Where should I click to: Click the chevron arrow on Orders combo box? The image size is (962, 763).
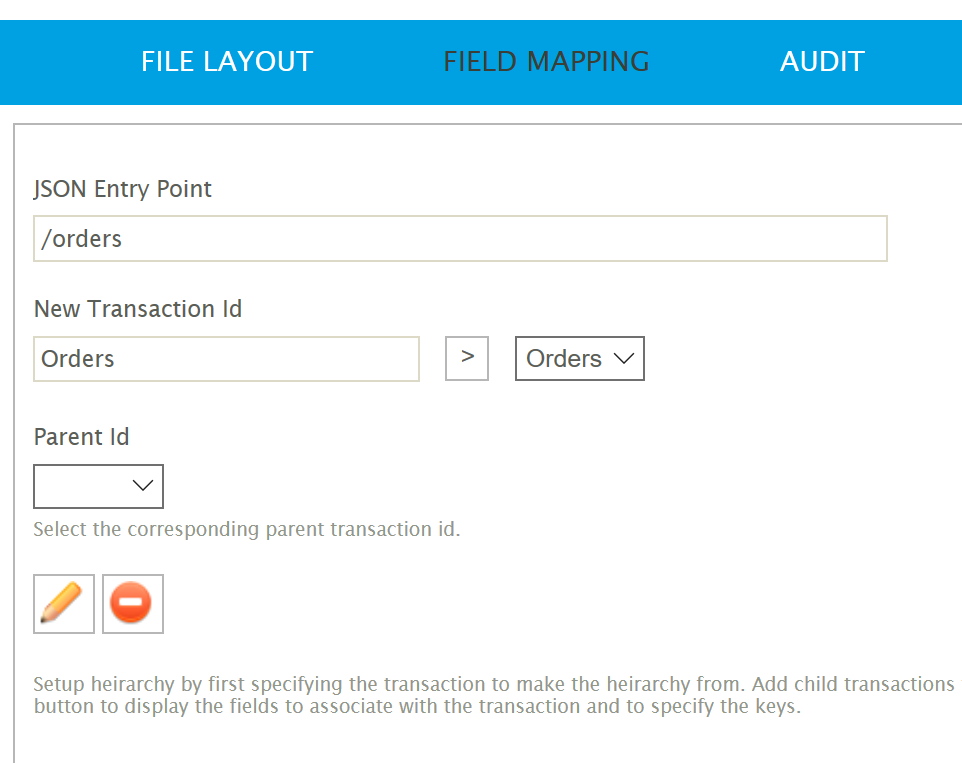tap(624, 359)
